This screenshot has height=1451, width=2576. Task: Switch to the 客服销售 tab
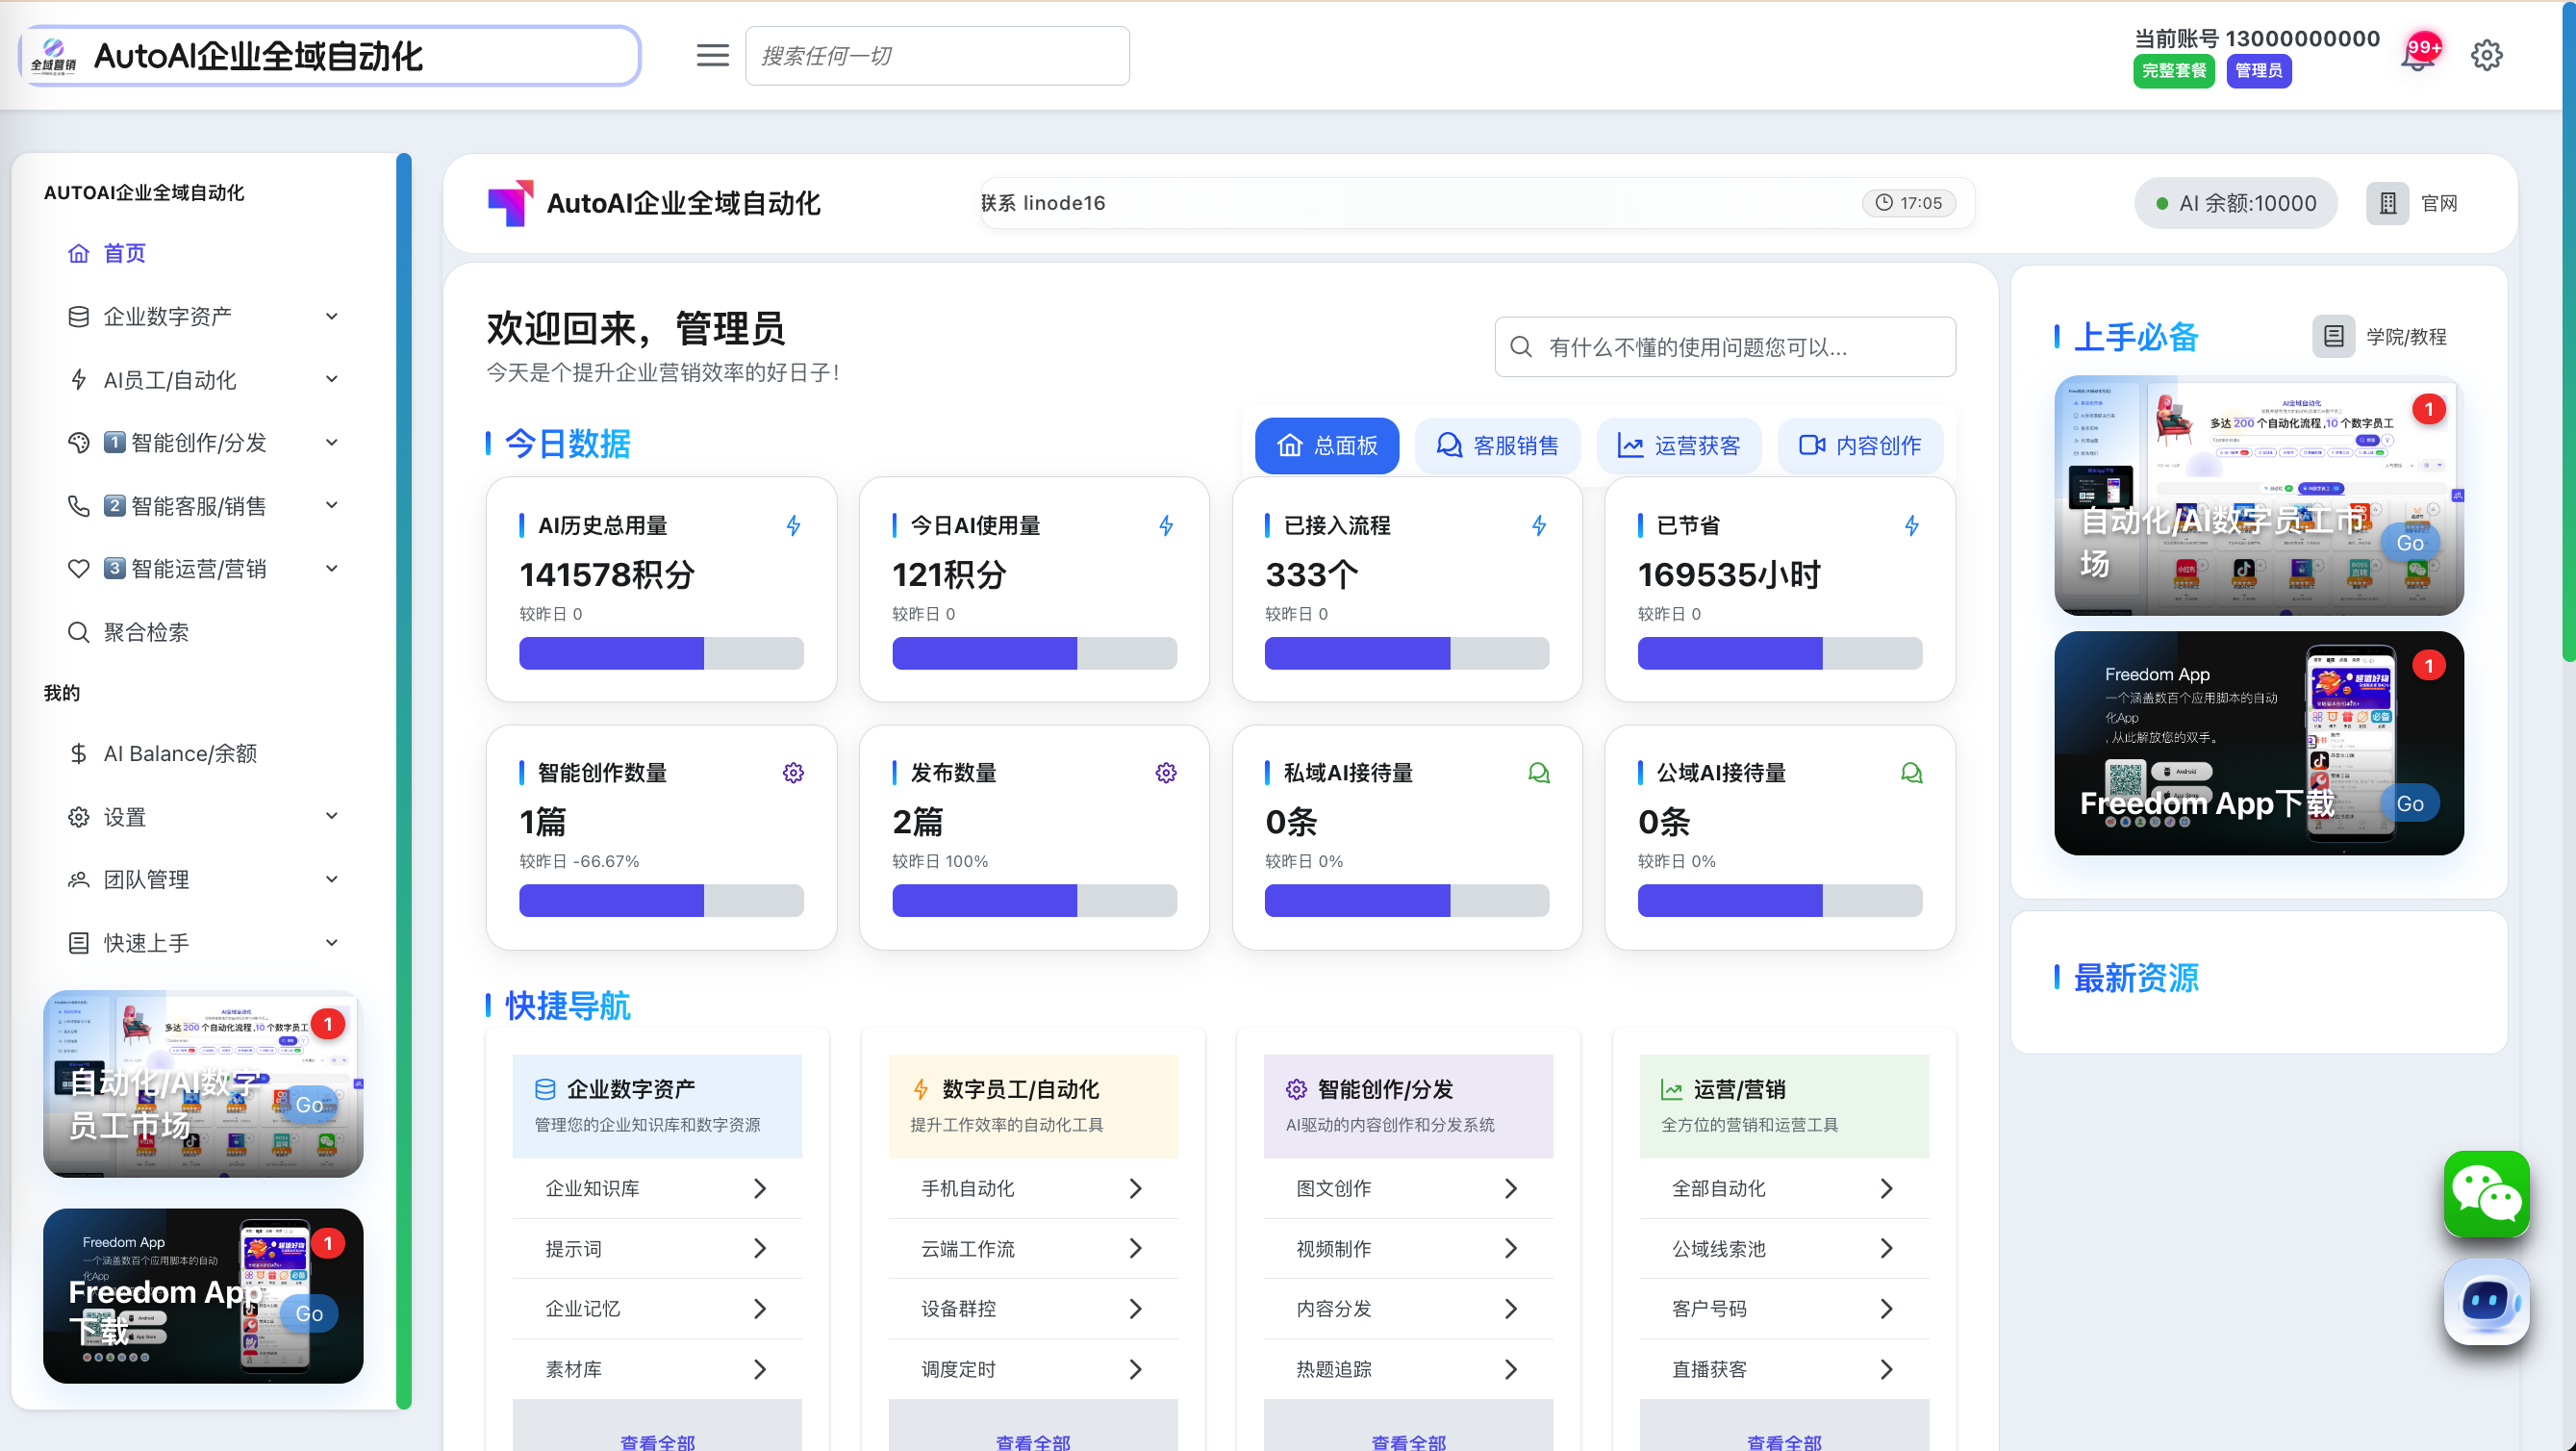pyautogui.click(x=1497, y=446)
